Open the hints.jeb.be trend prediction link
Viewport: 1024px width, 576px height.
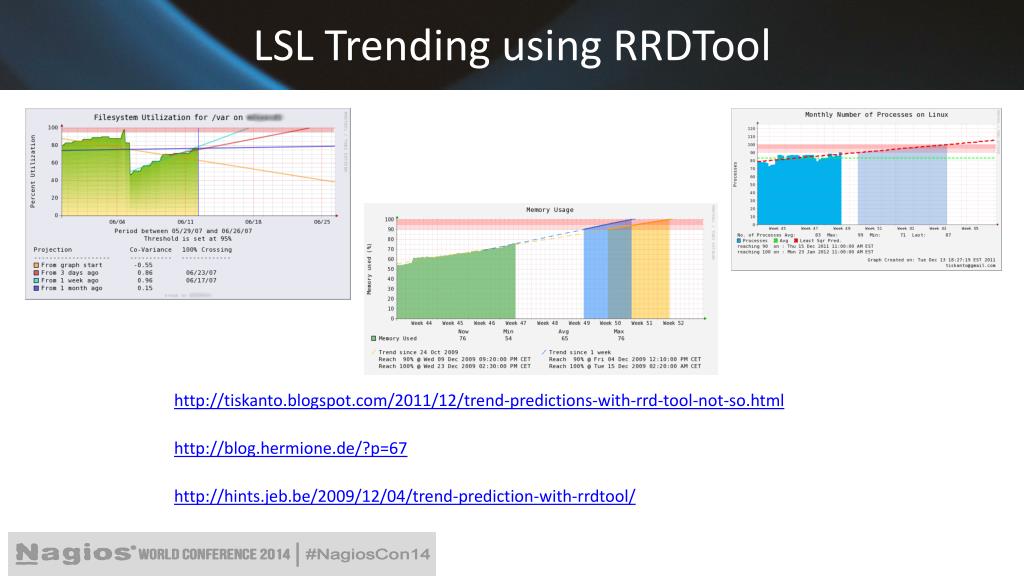pyautogui.click(x=404, y=496)
